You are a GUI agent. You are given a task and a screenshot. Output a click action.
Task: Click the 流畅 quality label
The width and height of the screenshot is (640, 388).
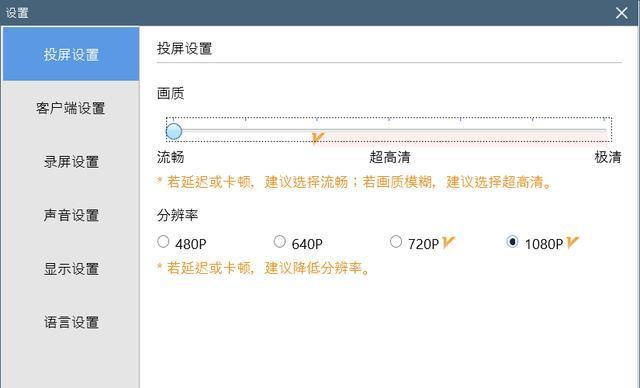coord(171,157)
